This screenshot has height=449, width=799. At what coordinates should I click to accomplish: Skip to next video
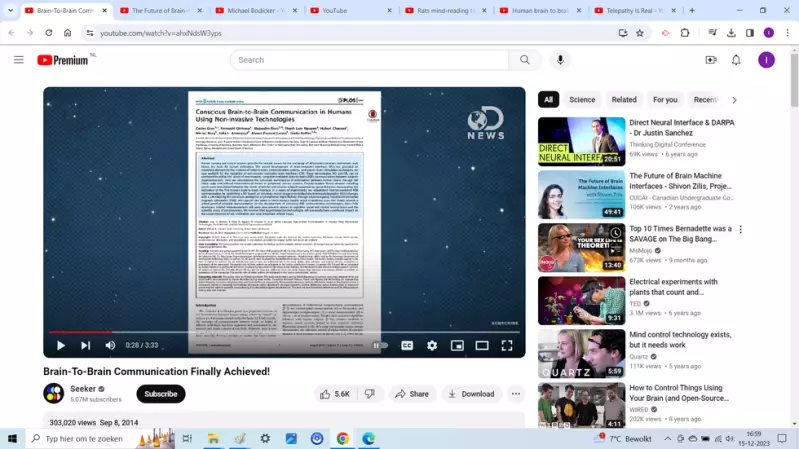tap(85, 346)
